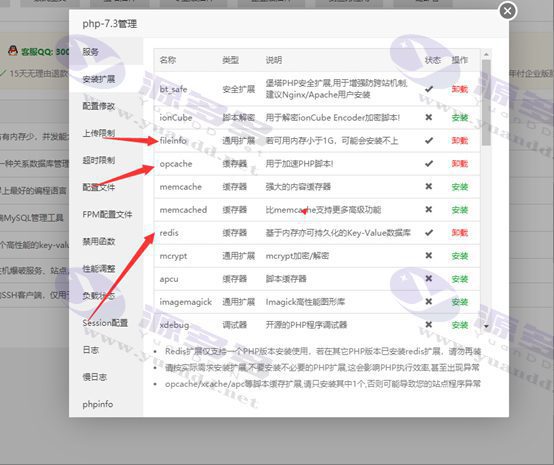Click the bt_safe installed checkmark icon

429,89
